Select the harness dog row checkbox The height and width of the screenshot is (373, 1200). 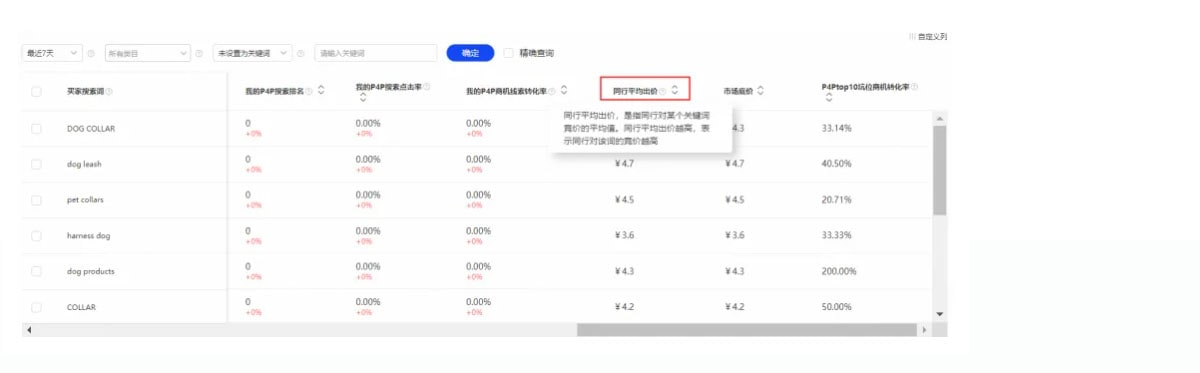(x=36, y=236)
